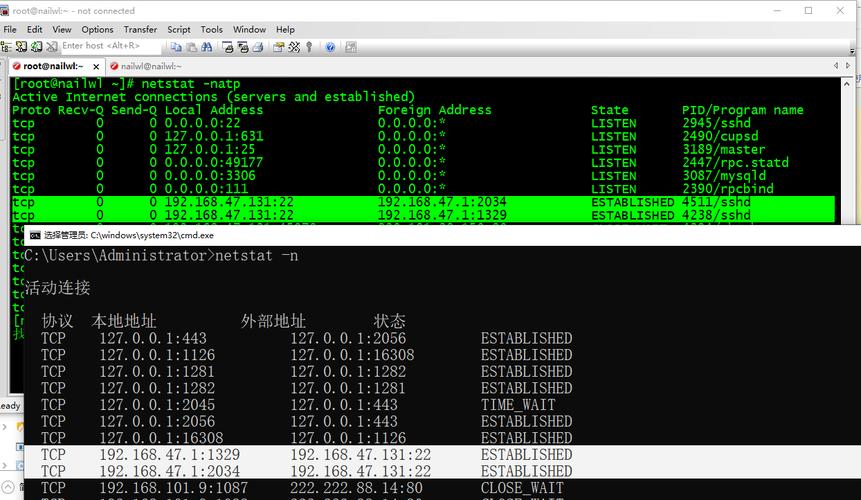Open the Transfer menu
861x500 pixels.
coord(140,30)
